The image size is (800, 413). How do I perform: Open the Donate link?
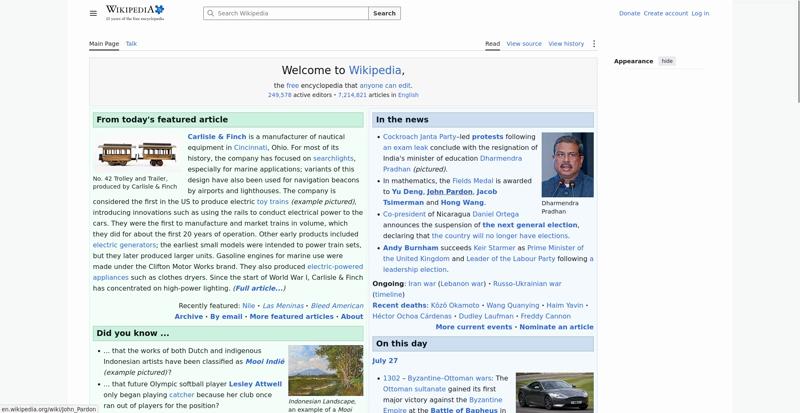[629, 13]
